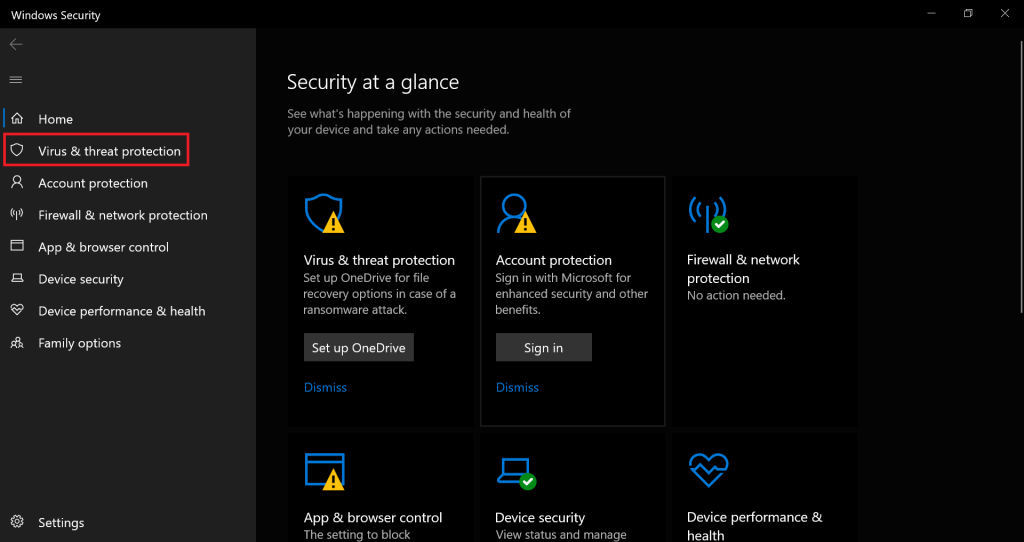Open Home in the sidebar
This screenshot has width=1024, height=542.
(55, 119)
